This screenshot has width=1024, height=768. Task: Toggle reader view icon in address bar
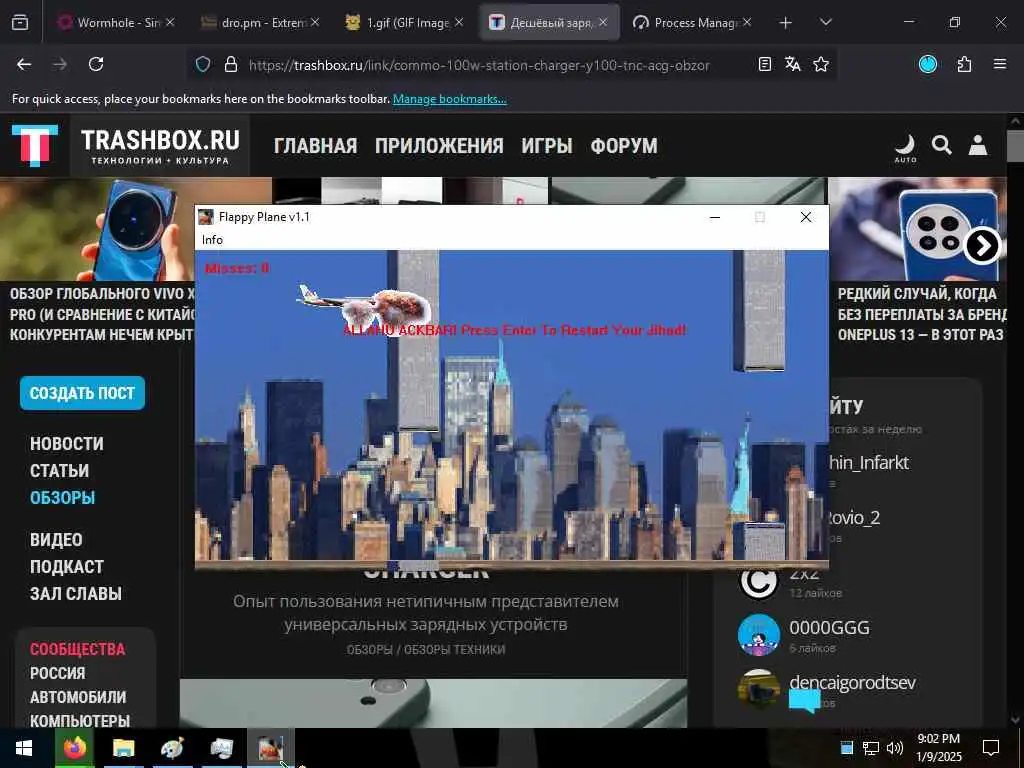click(x=765, y=64)
